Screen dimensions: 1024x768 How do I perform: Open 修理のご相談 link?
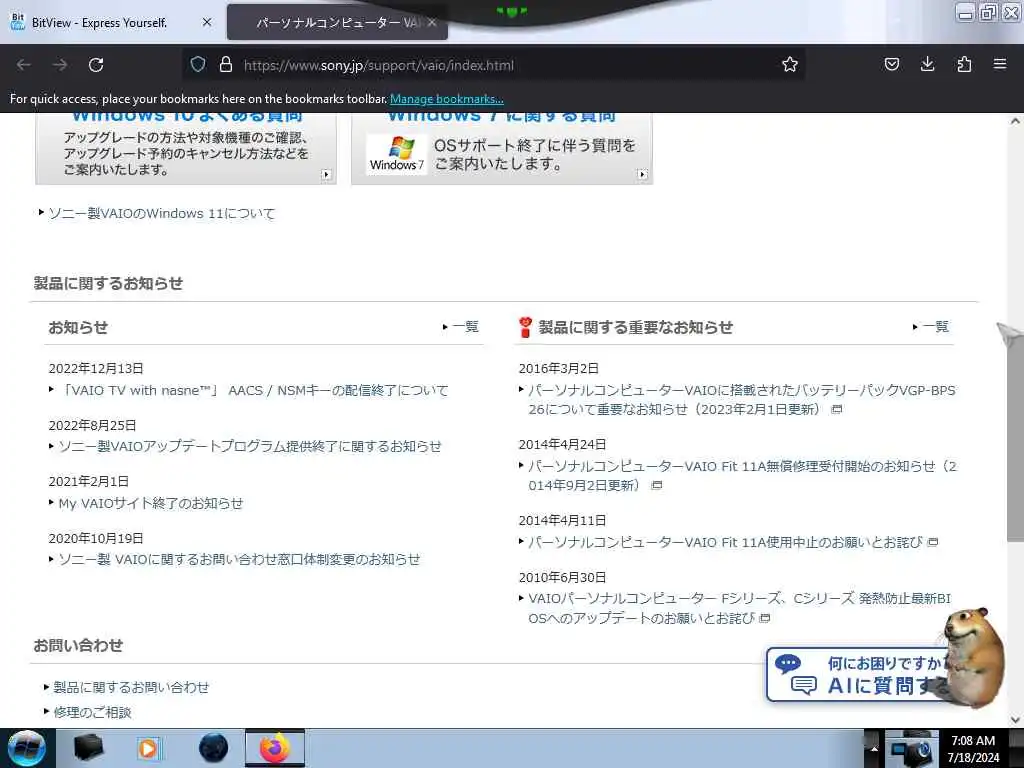coord(92,712)
